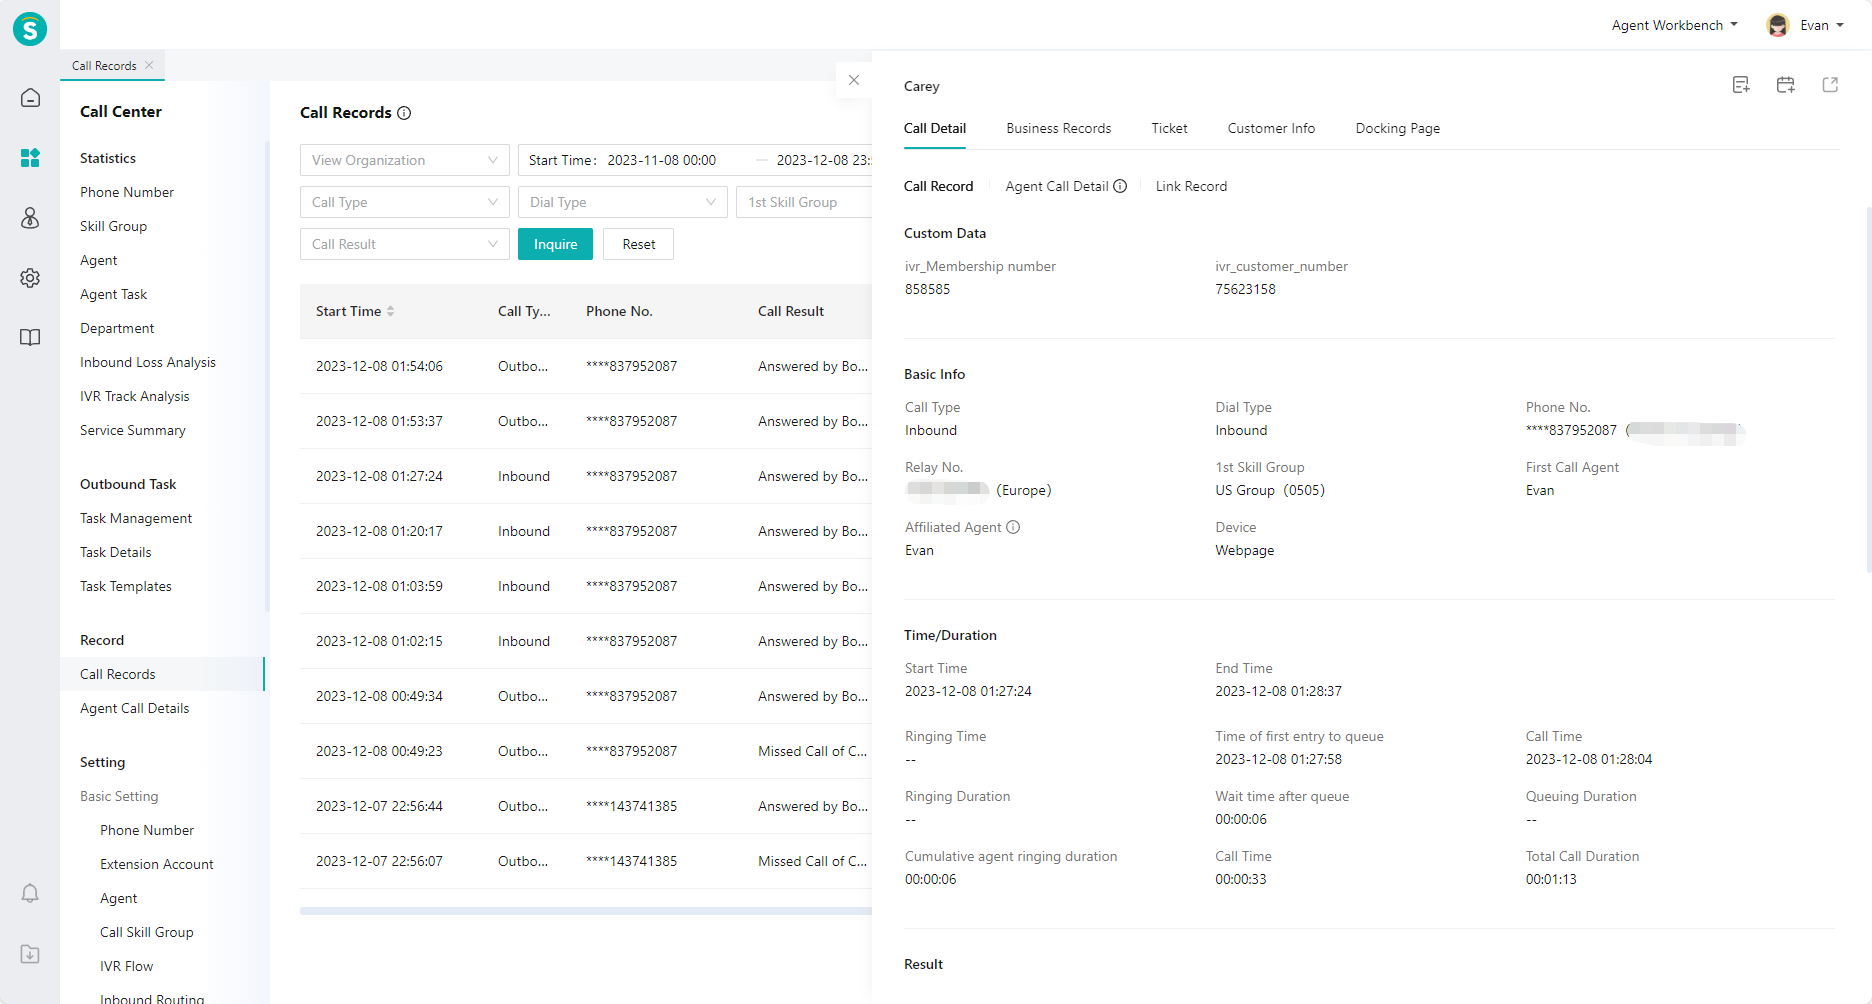The width and height of the screenshot is (1872, 1004).
Task: Open Extension Account setting
Action: pyautogui.click(x=157, y=864)
